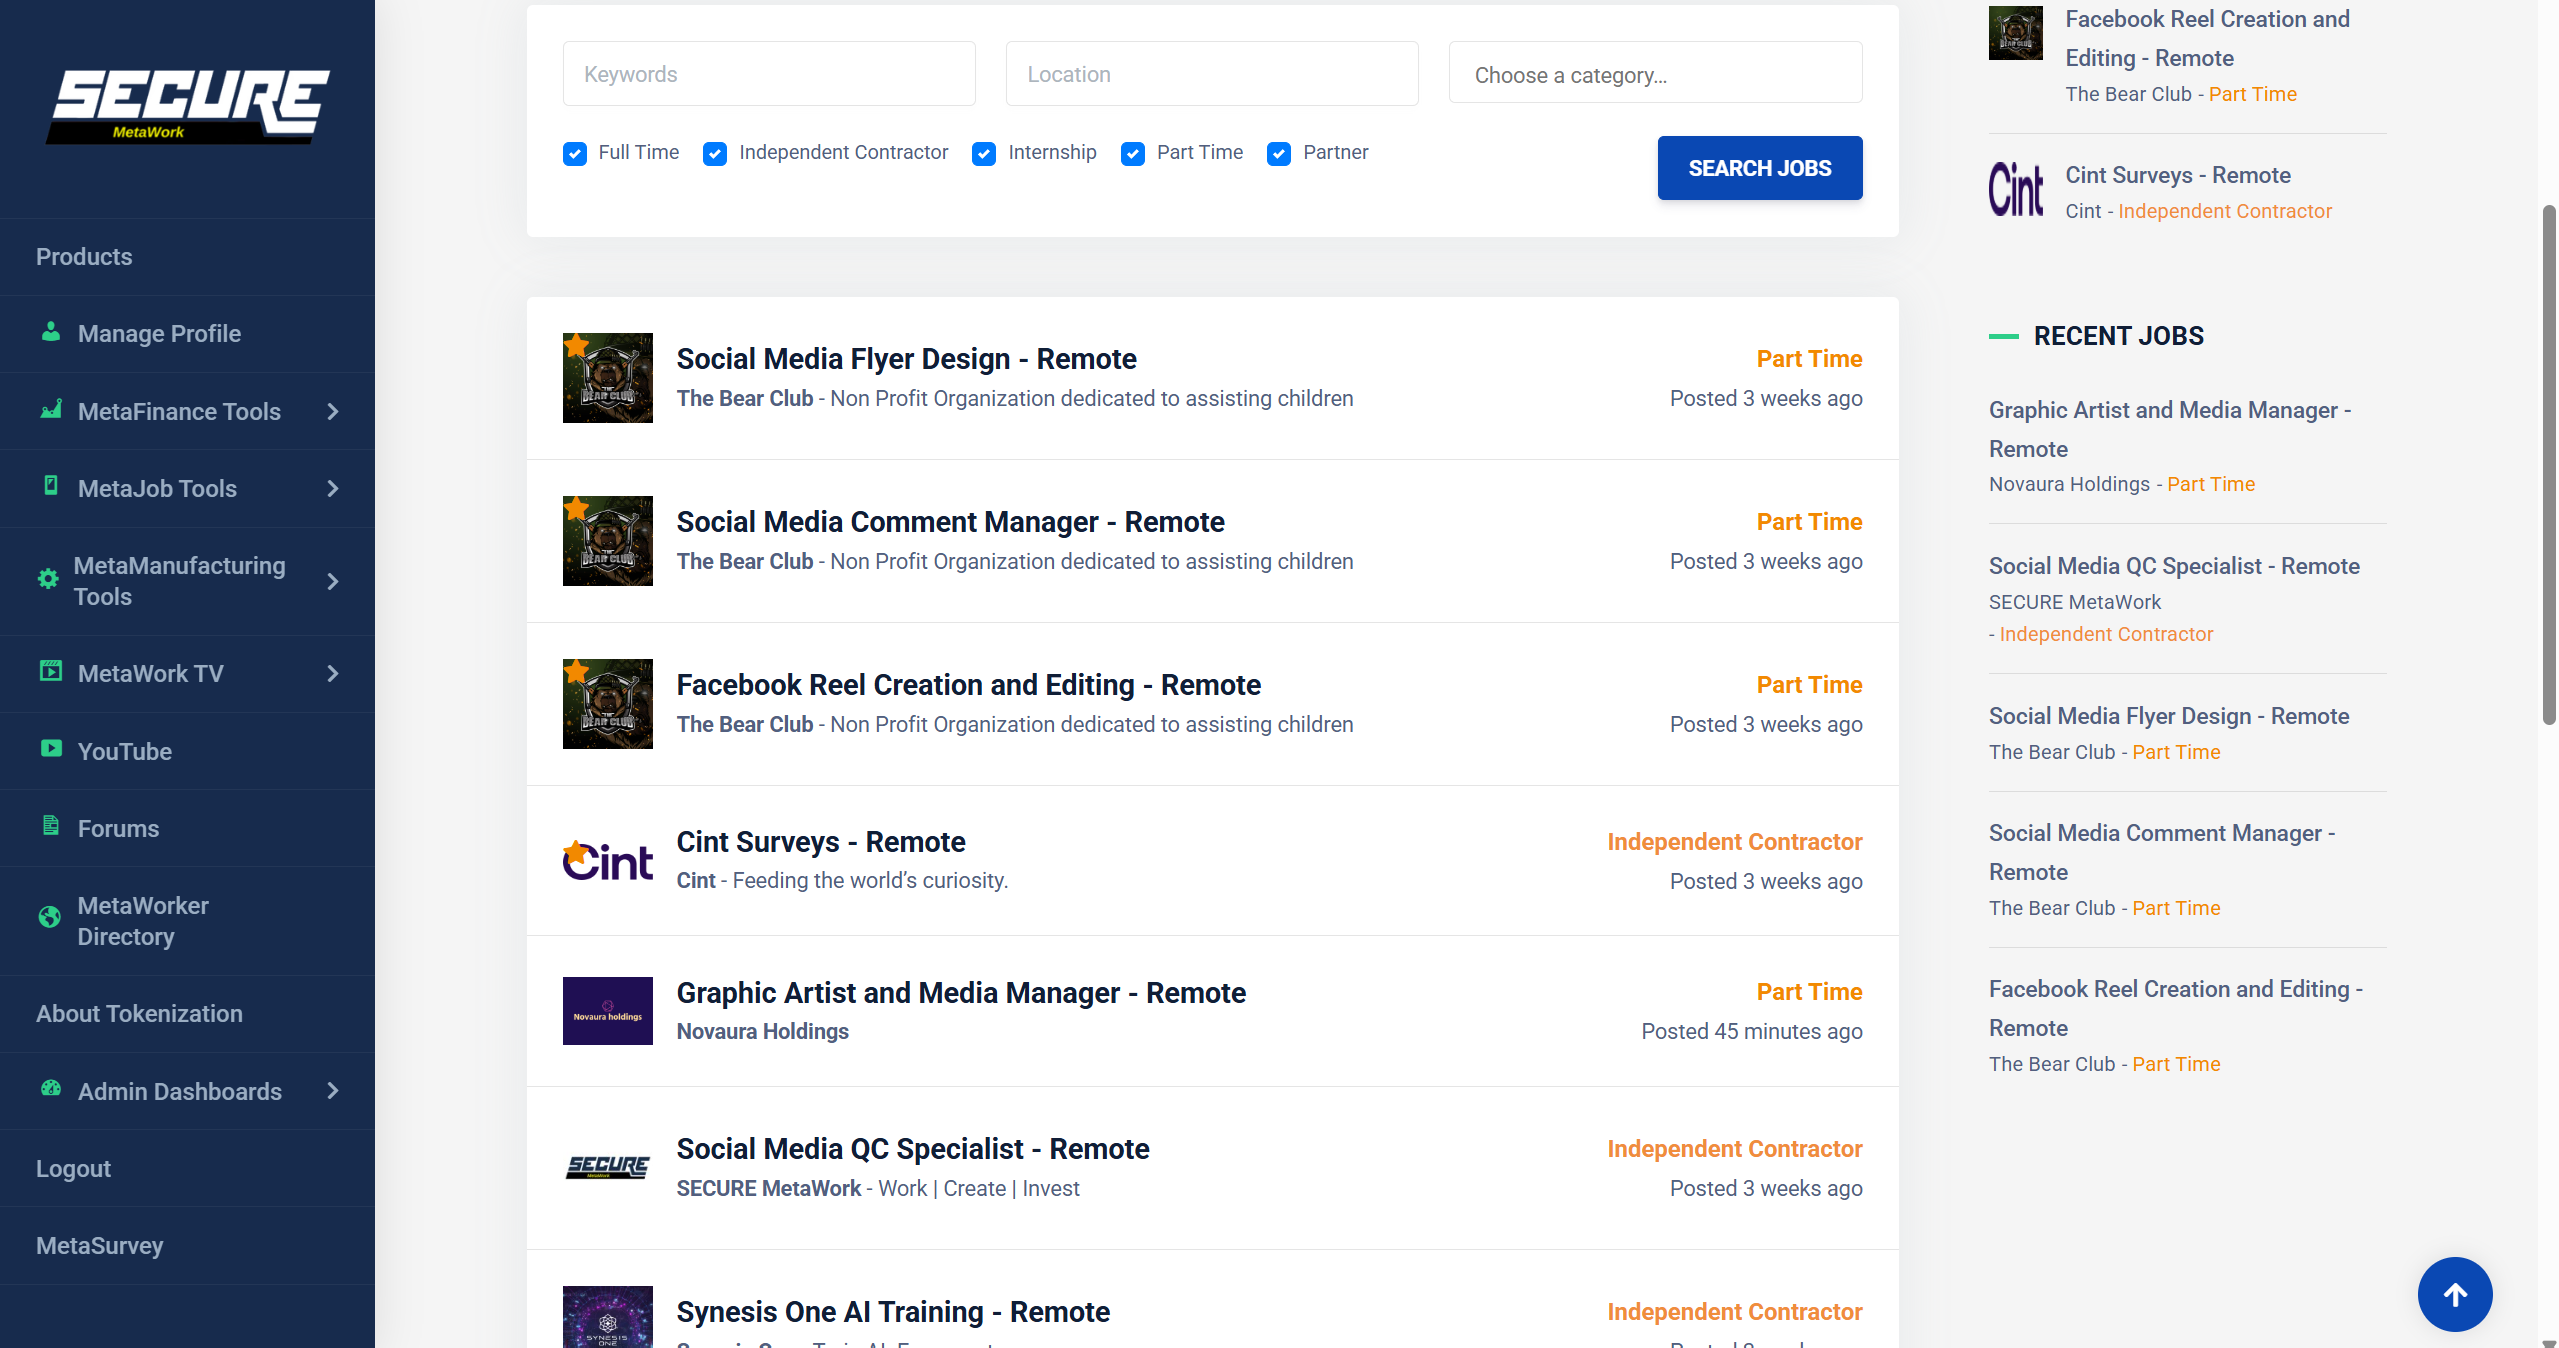Expand the MetaFinance Tools submenu chevron

[x=332, y=411]
